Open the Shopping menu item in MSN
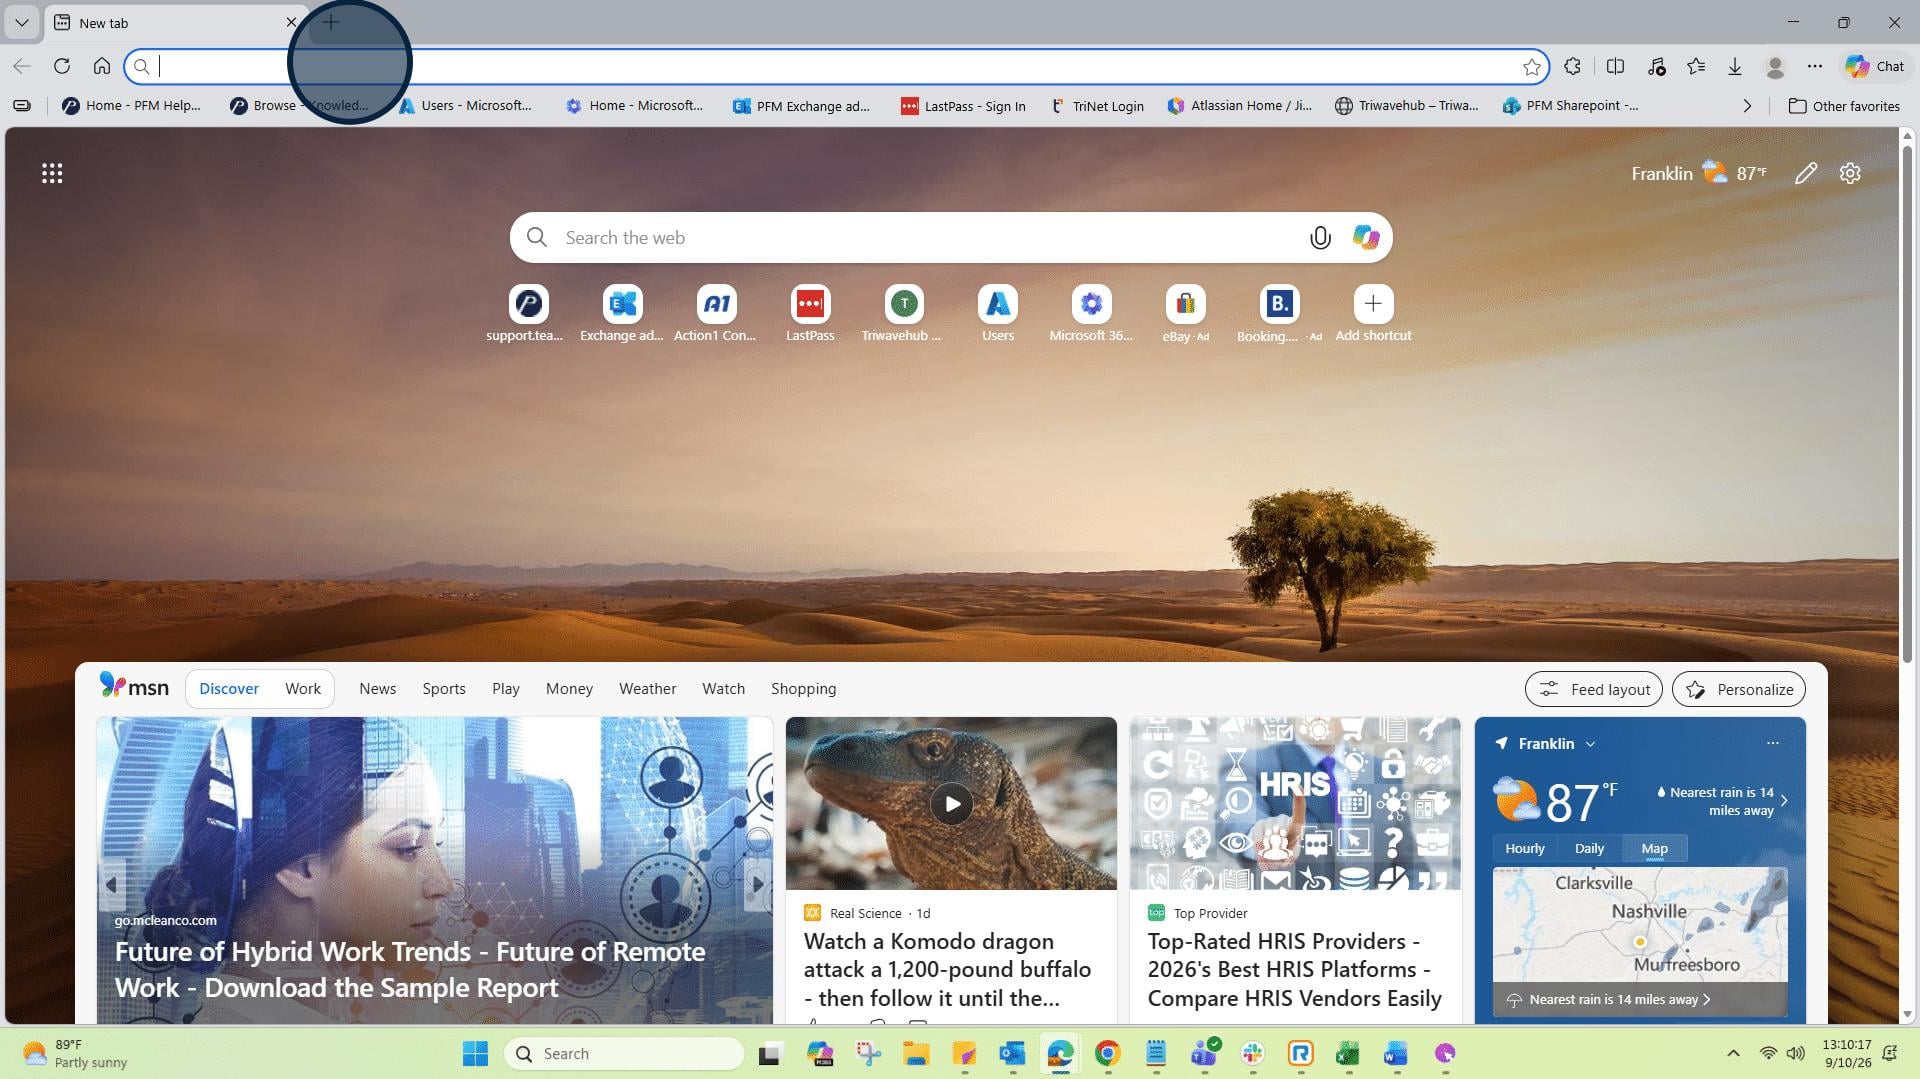 coord(803,689)
